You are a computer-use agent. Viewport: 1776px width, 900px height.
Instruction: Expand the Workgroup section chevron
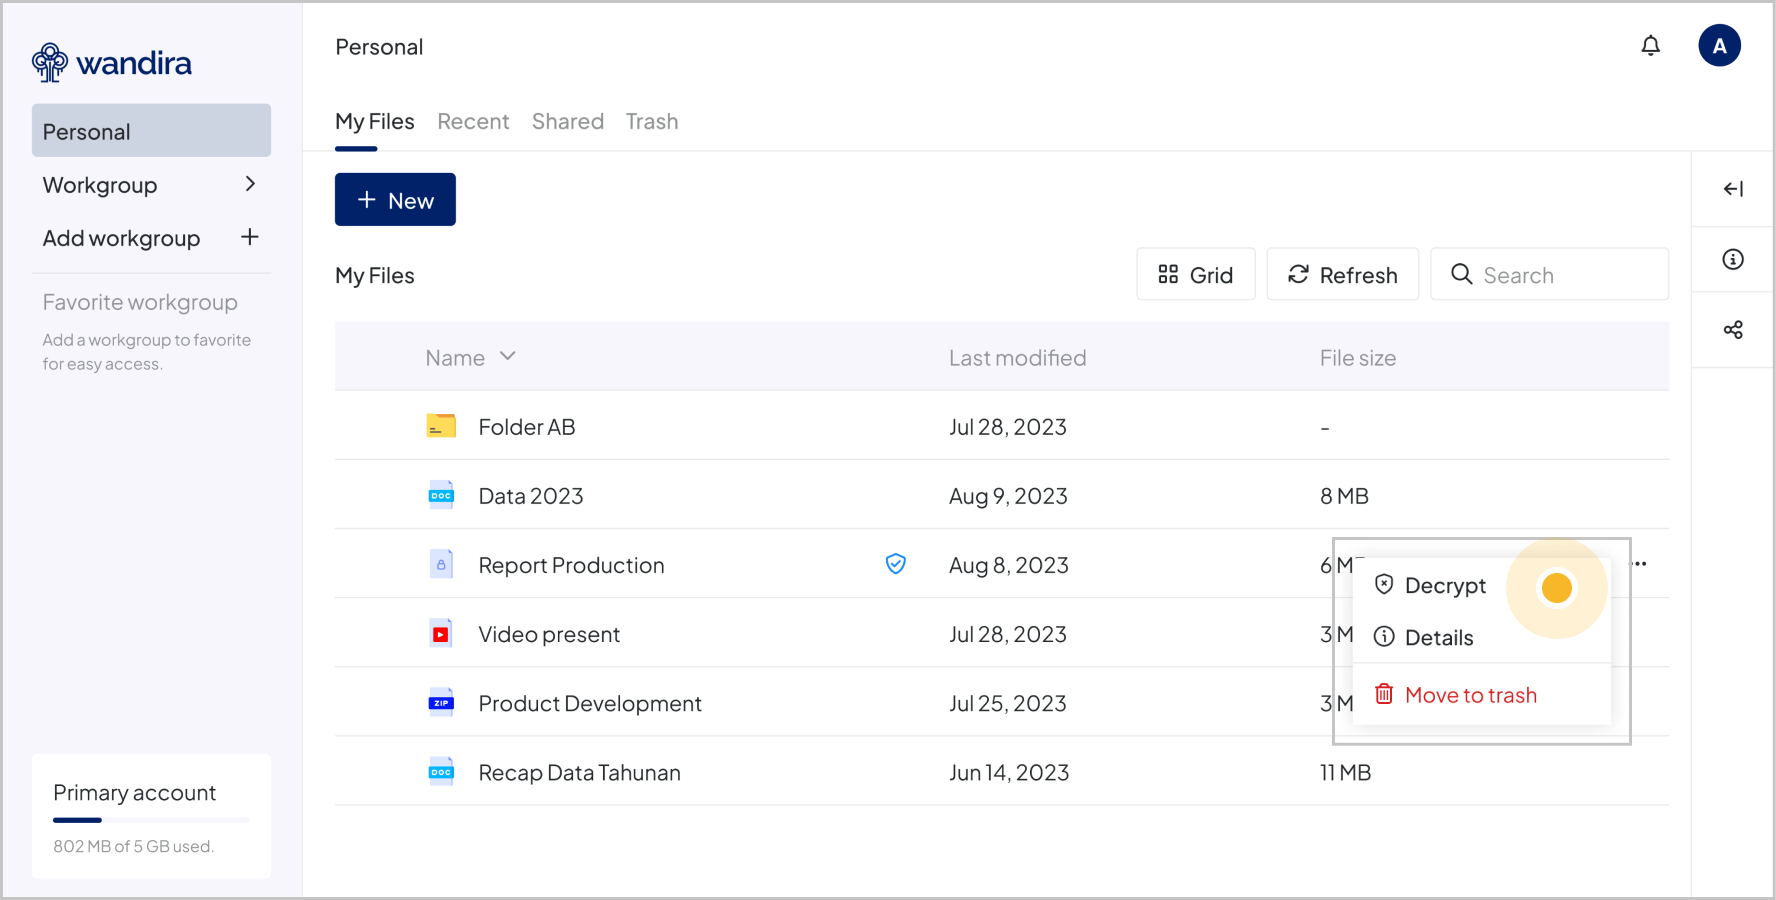point(250,184)
